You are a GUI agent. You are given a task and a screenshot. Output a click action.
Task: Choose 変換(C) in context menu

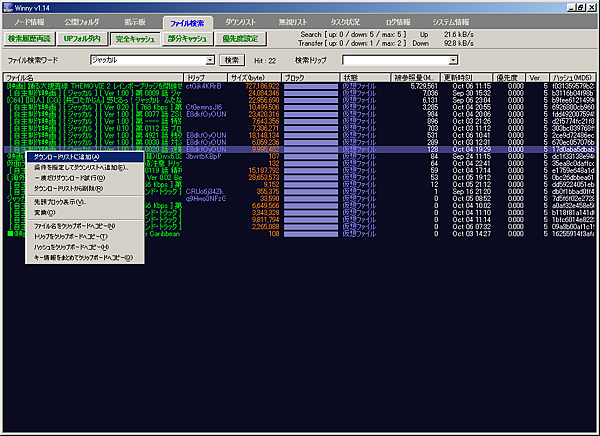coord(85,212)
